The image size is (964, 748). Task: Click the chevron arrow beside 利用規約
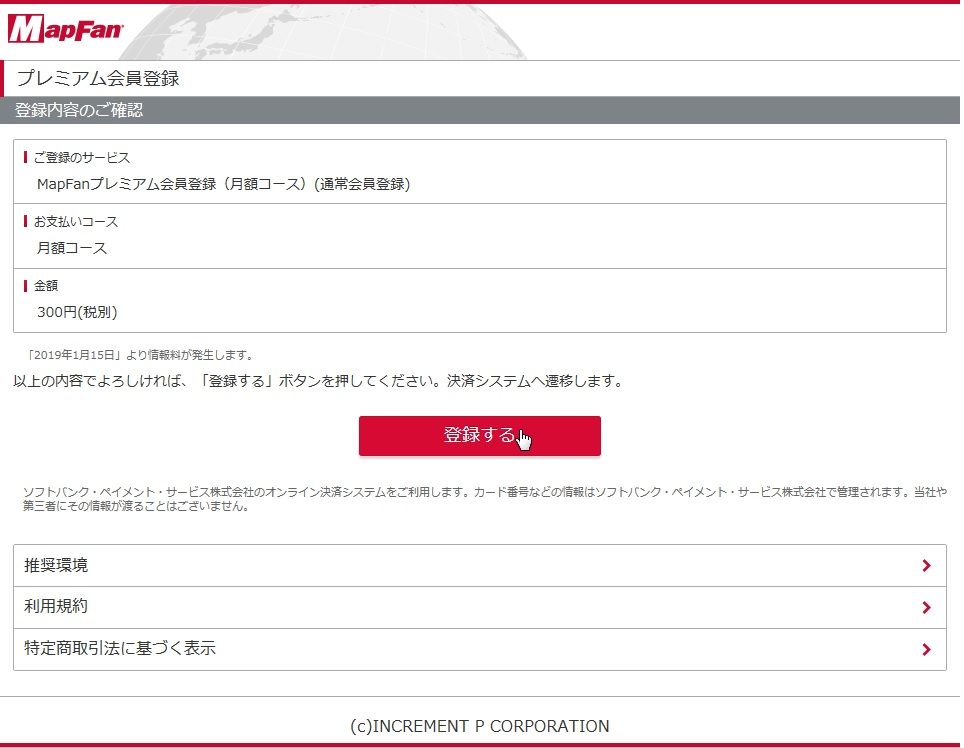pyautogui.click(x=926, y=607)
